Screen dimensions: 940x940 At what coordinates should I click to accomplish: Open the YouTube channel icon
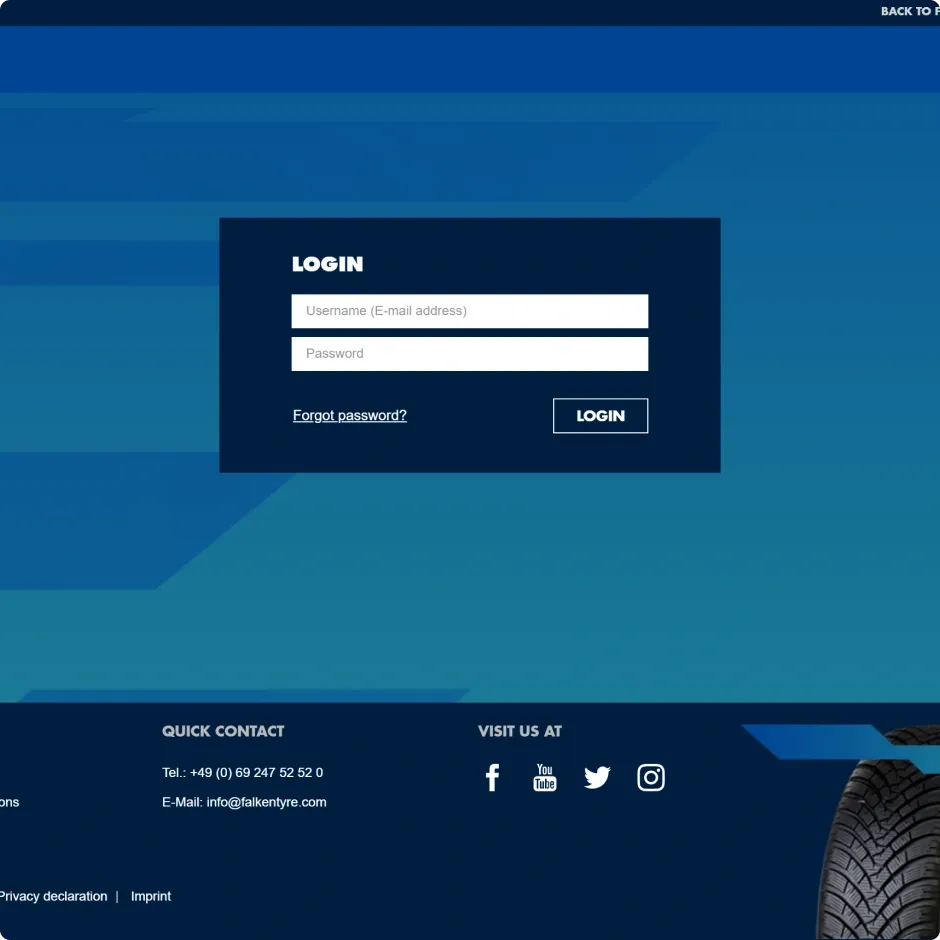point(544,777)
